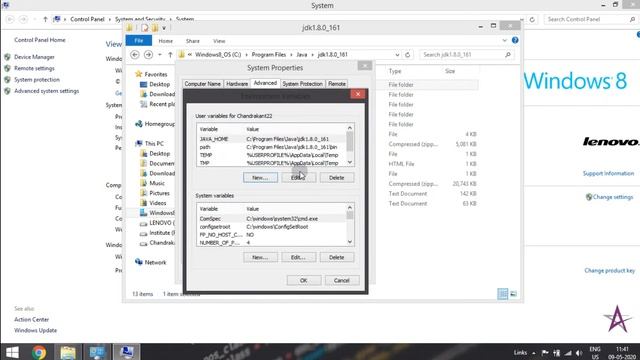The width and height of the screenshot is (640, 360).
Task: Open Remote settings link
Action: pyautogui.click(x=34, y=69)
